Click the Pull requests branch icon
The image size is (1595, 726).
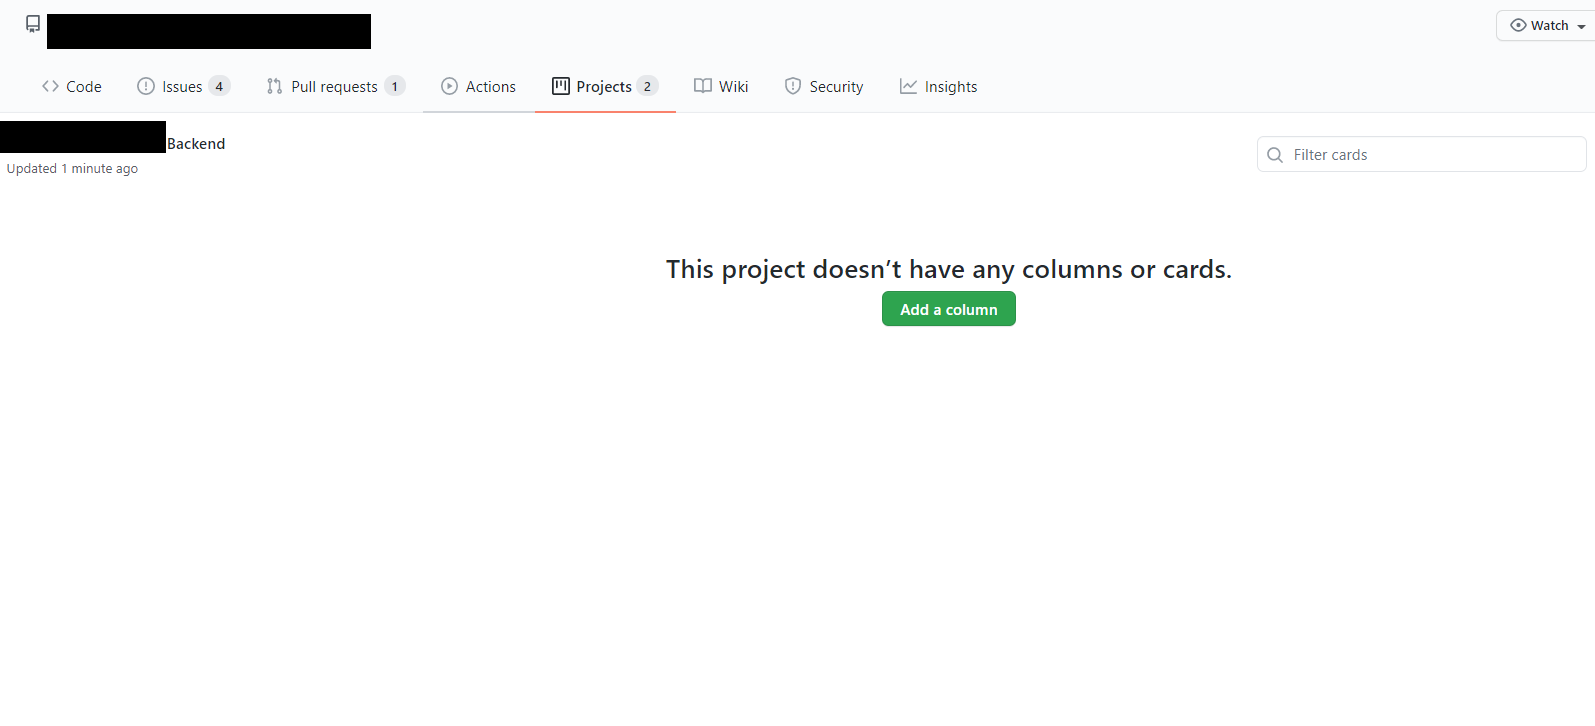click(274, 87)
